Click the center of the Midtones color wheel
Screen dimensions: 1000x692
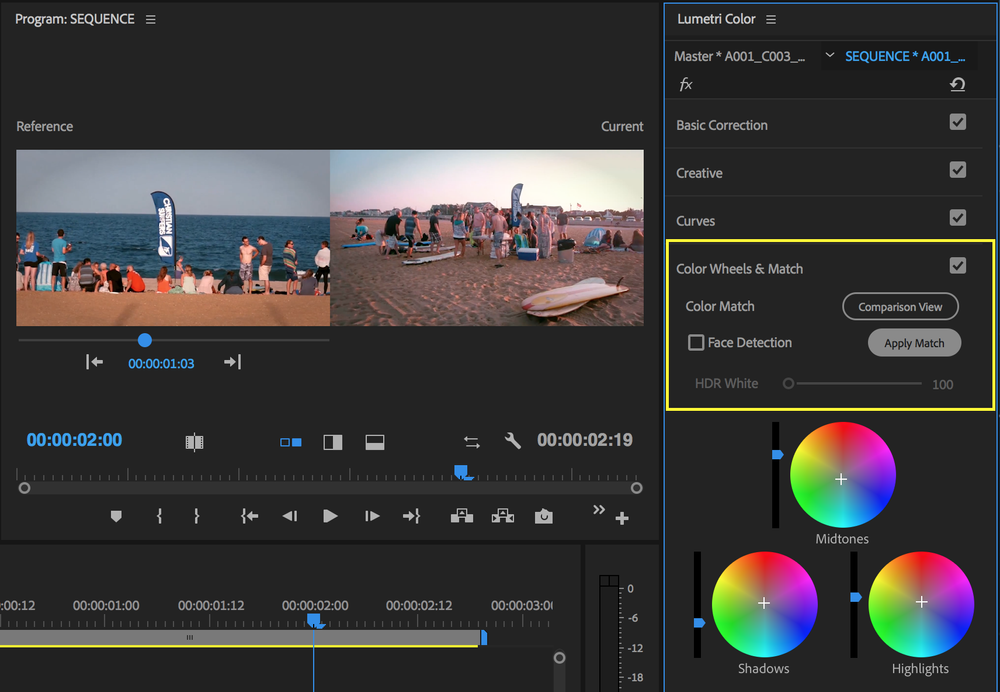pos(841,480)
